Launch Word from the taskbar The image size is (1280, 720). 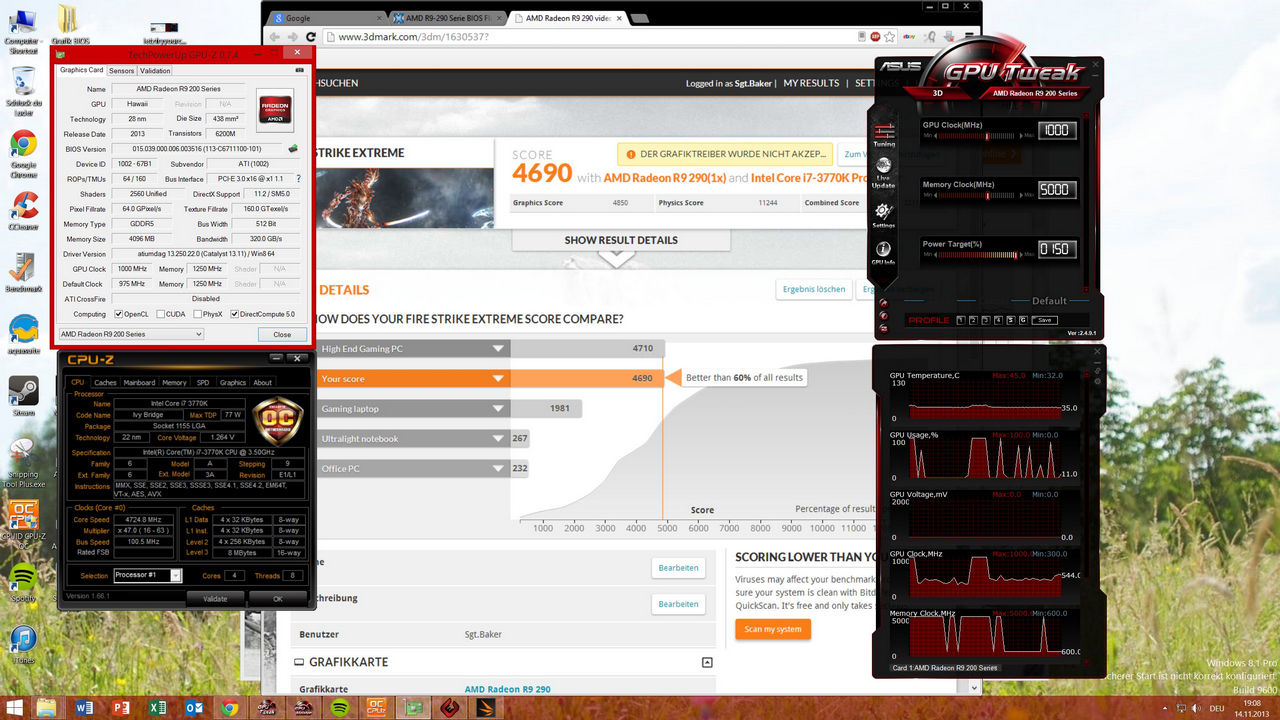[x=84, y=708]
